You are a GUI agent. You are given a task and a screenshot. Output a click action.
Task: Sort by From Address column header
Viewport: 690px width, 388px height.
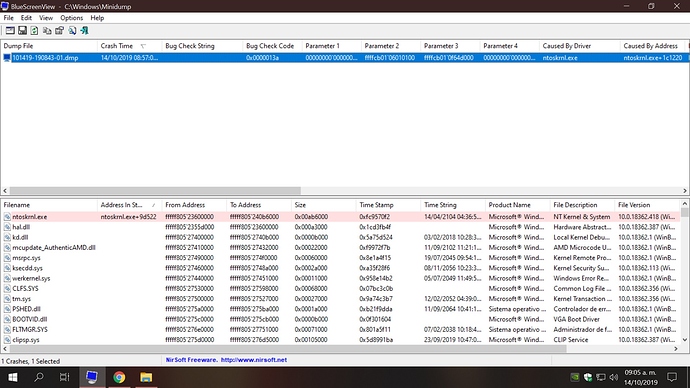point(194,205)
